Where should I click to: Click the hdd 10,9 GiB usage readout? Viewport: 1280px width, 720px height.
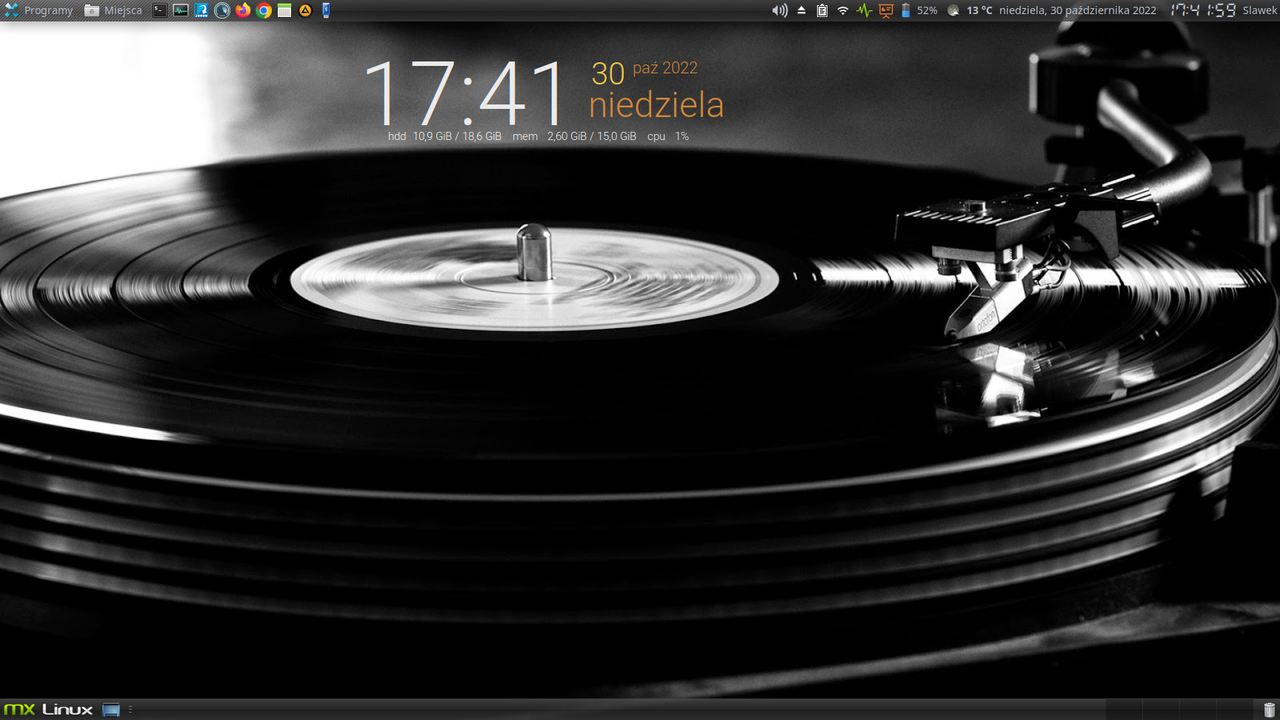(445, 136)
